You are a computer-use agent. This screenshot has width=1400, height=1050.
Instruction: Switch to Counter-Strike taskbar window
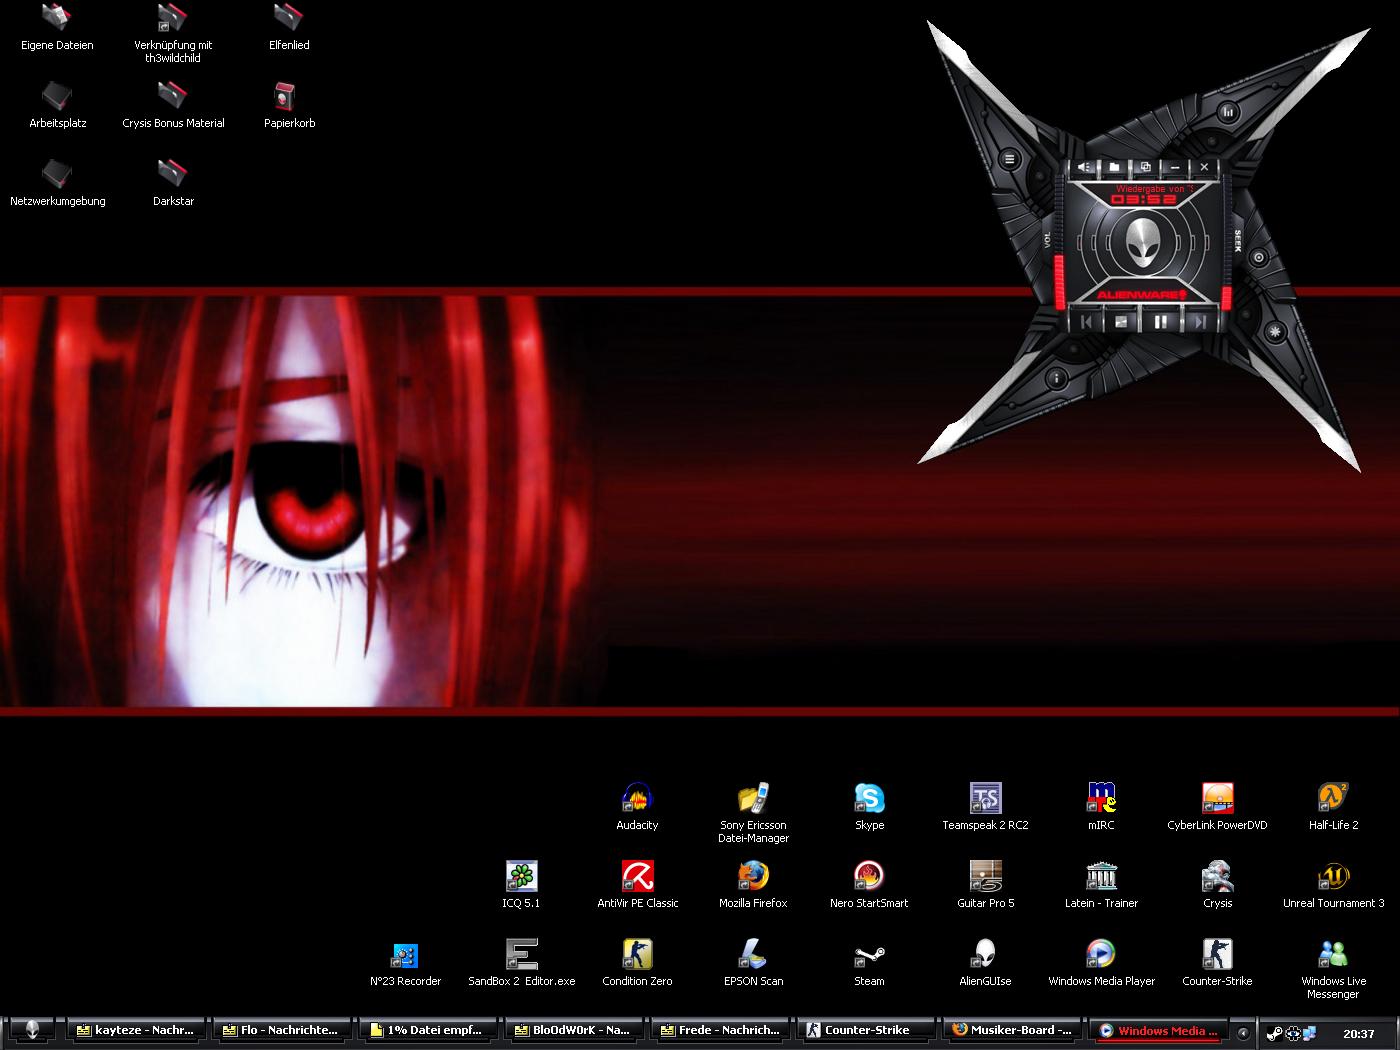[x=866, y=1030]
